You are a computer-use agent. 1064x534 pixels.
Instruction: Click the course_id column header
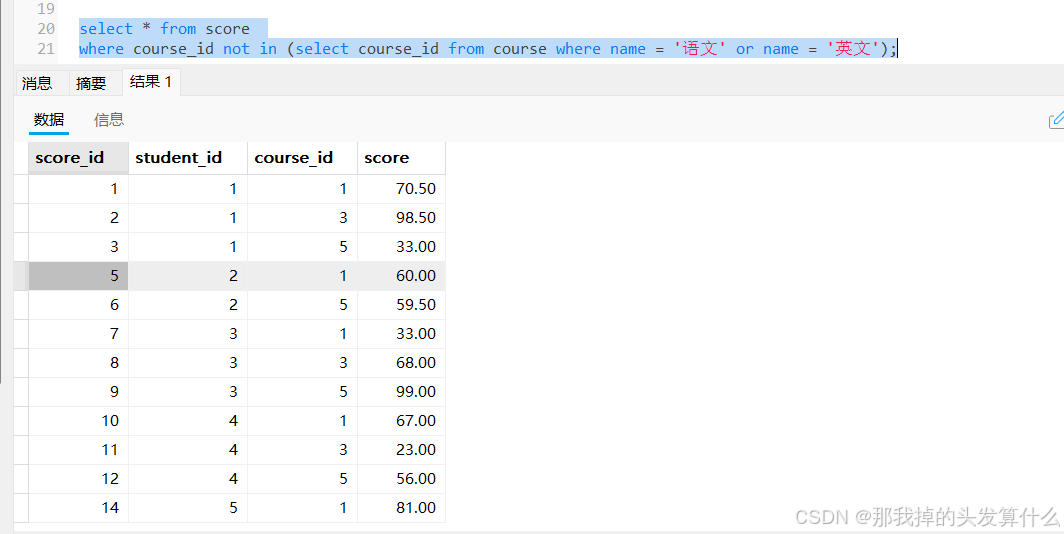point(302,158)
